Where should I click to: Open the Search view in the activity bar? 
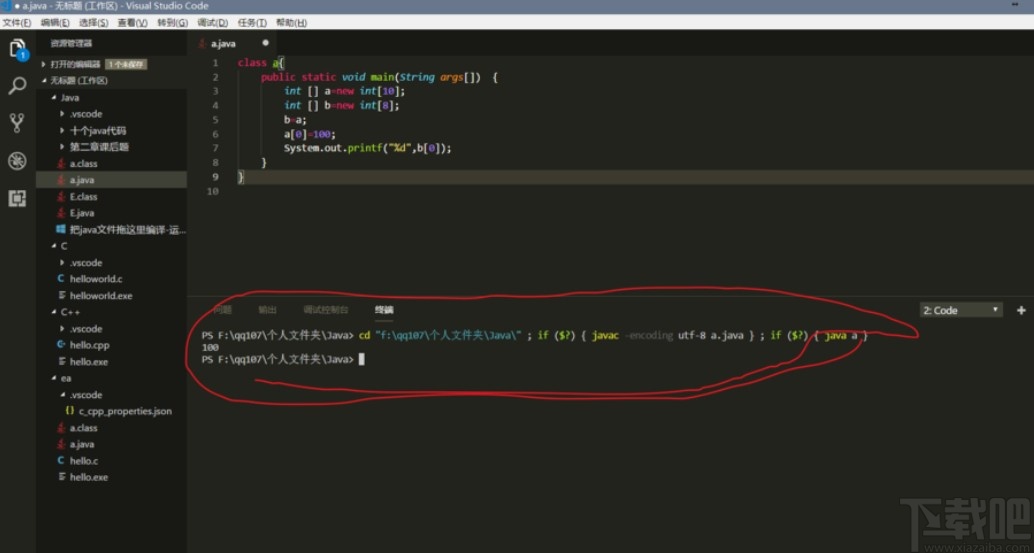tap(18, 85)
